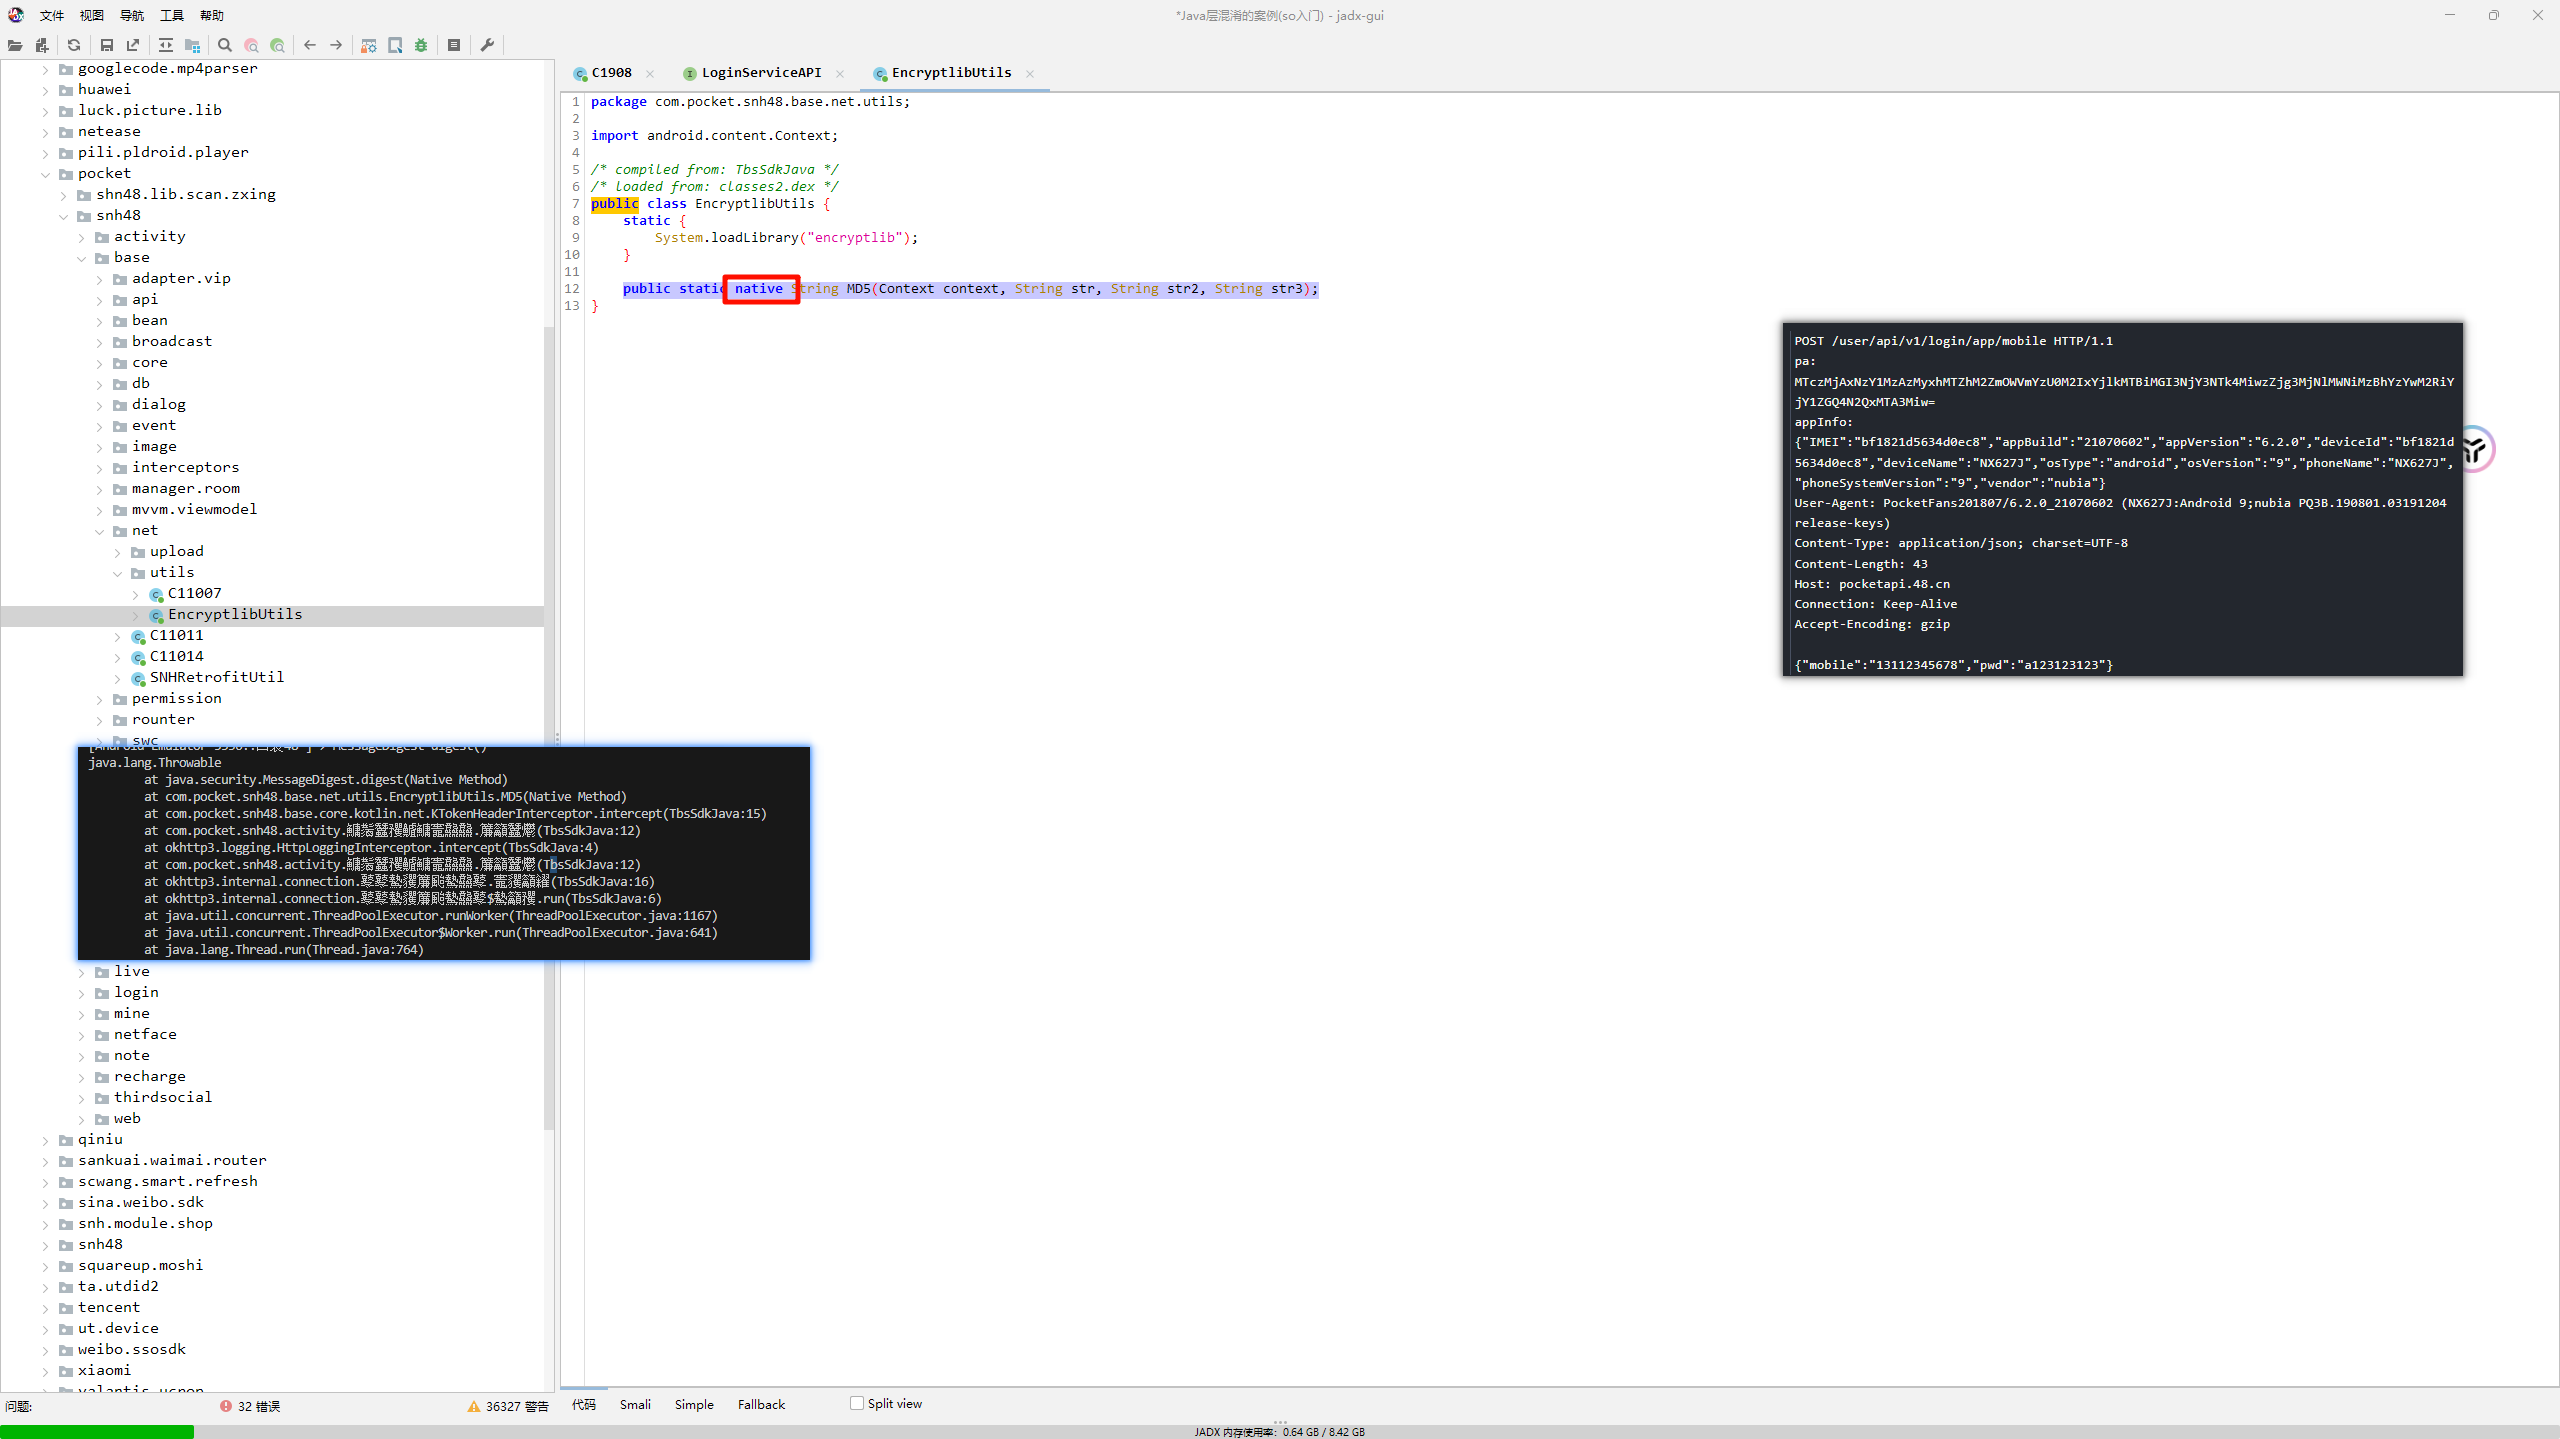Open the text search magnifier tool
2560x1439 pixels.
pyautogui.click(x=225, y=45)
